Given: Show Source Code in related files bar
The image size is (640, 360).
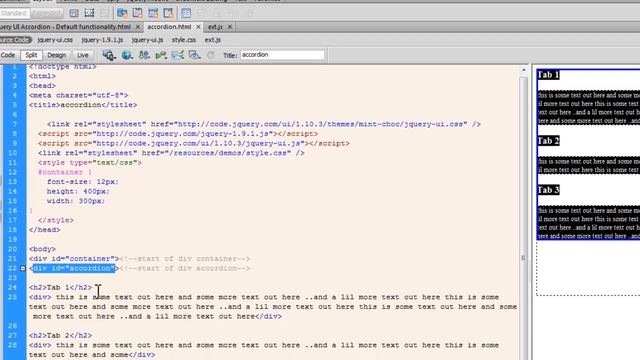Looking at the screenshot, I should [x=16, y=40].
